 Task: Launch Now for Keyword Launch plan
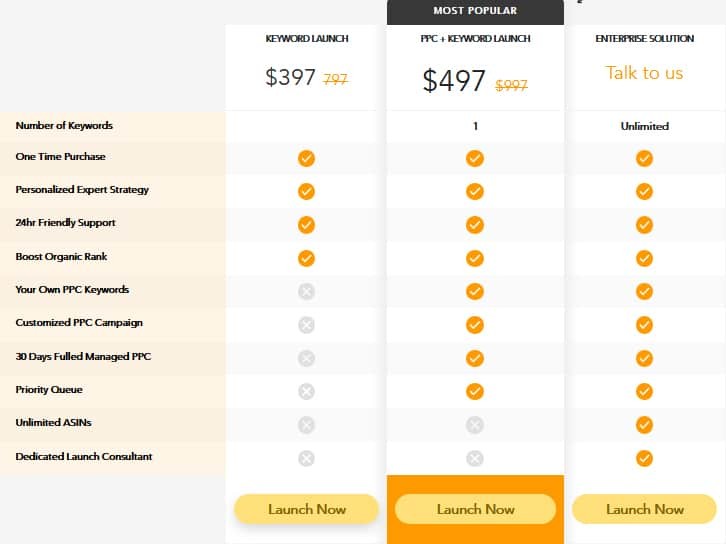tap(307, 509)
